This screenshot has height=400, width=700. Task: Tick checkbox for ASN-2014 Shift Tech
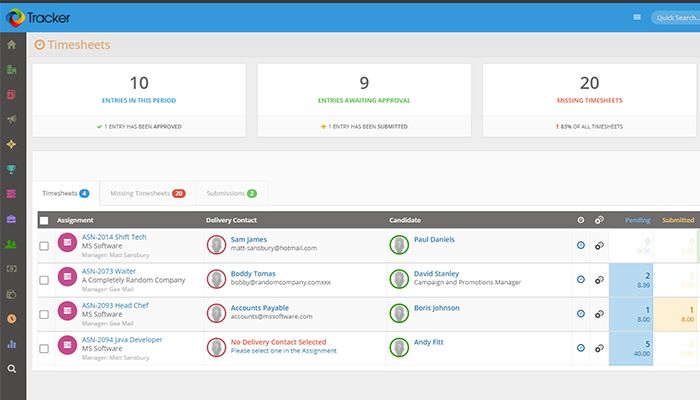tap(44, 246)
